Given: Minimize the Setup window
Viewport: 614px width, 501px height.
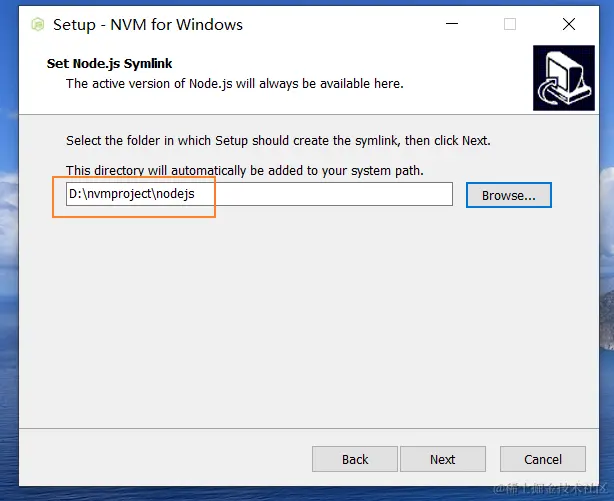Looking at the screenshot, I should tap(451, 24).
